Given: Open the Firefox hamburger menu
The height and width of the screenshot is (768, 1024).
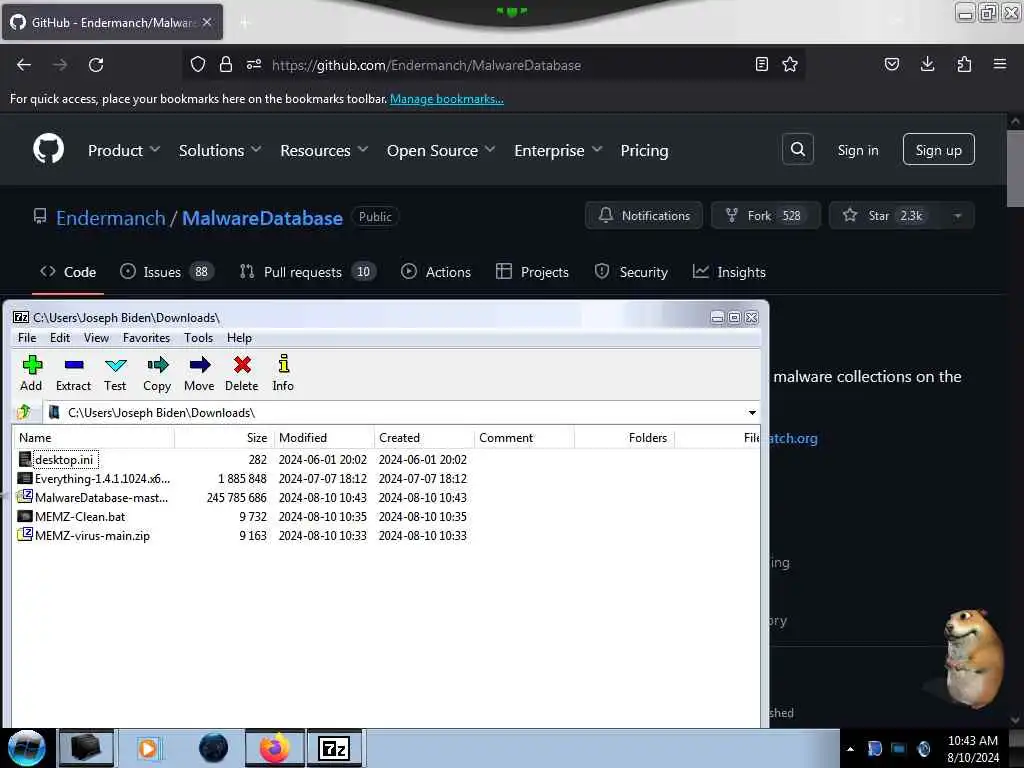Looking at the screenshot, I should point(1000,64).
